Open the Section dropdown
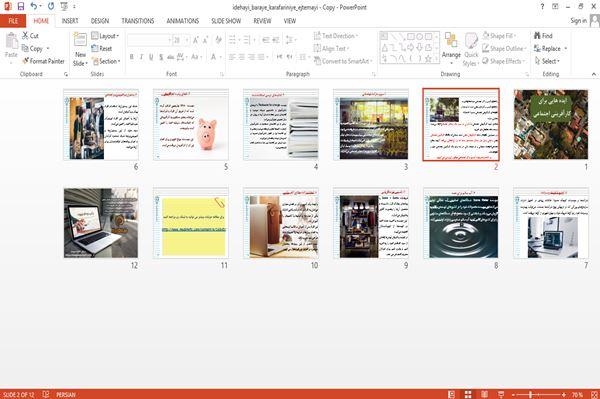 coord(106,61)
